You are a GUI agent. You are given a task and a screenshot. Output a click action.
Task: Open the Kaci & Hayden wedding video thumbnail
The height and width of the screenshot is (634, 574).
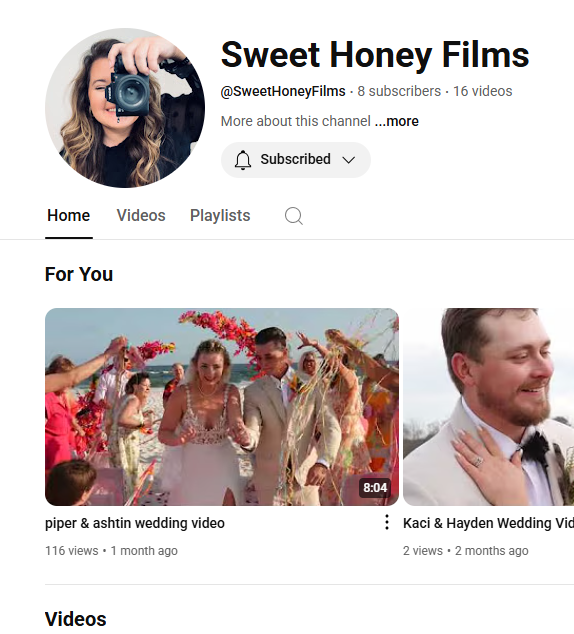coord(488,407)
